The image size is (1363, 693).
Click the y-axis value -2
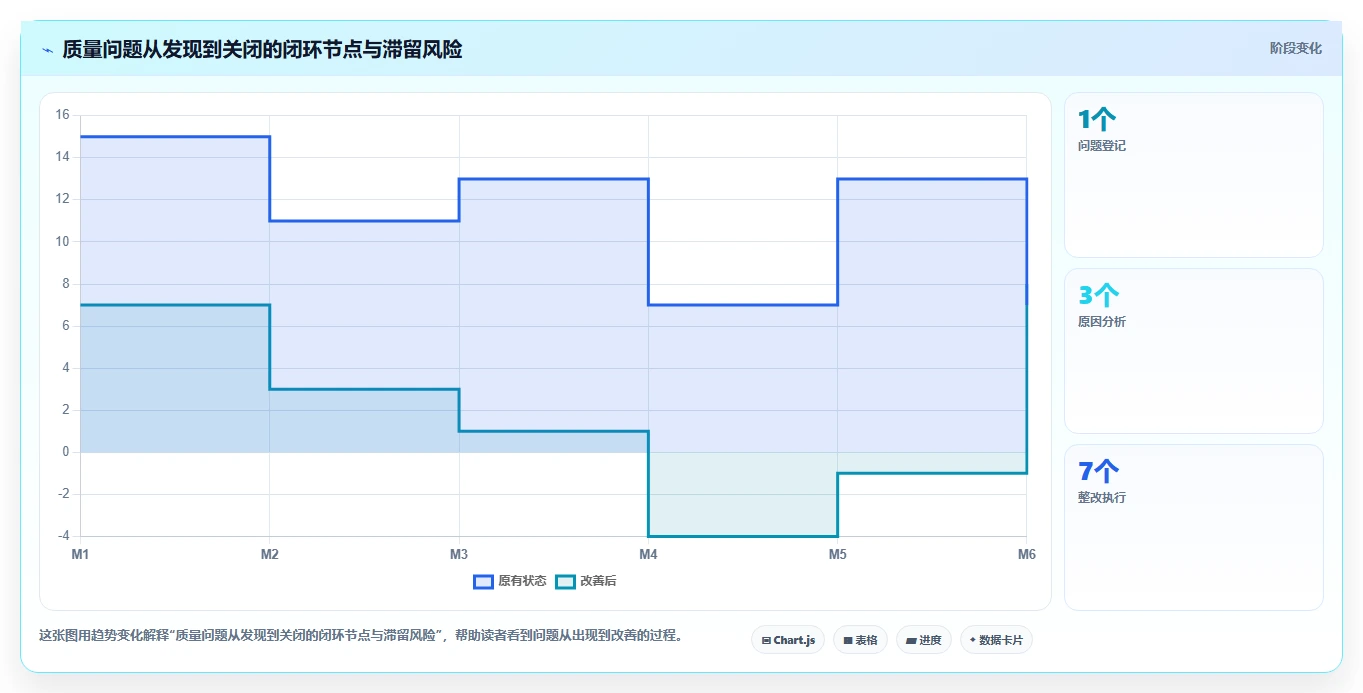coord(63,494)
